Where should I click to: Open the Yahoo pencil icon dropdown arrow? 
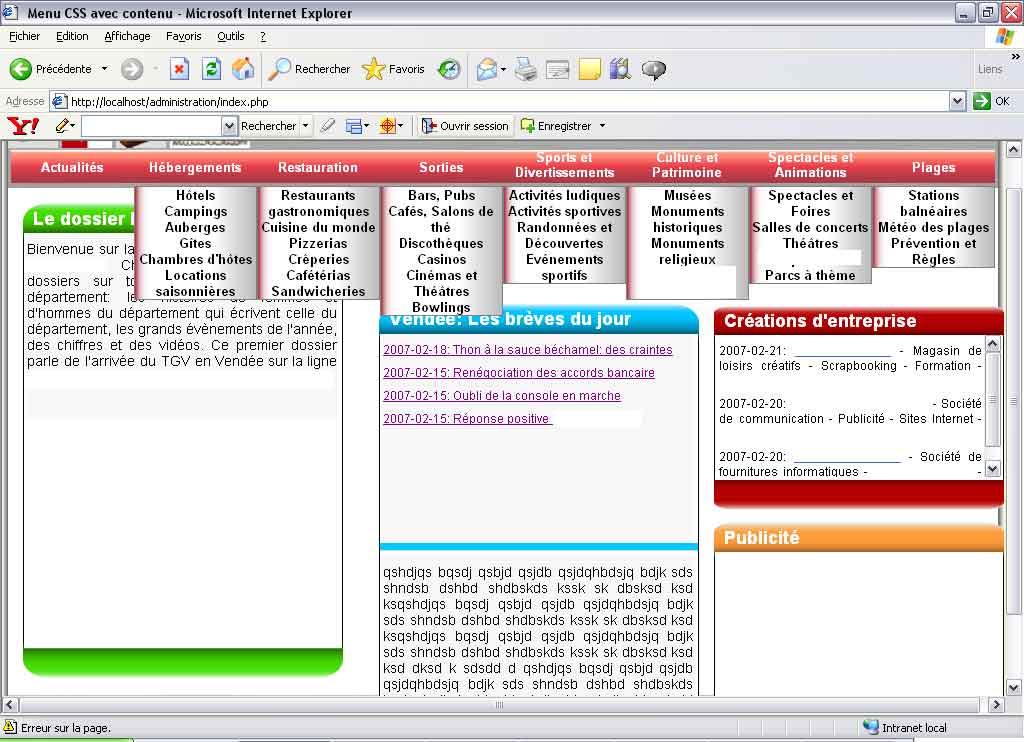pos(72,125)
